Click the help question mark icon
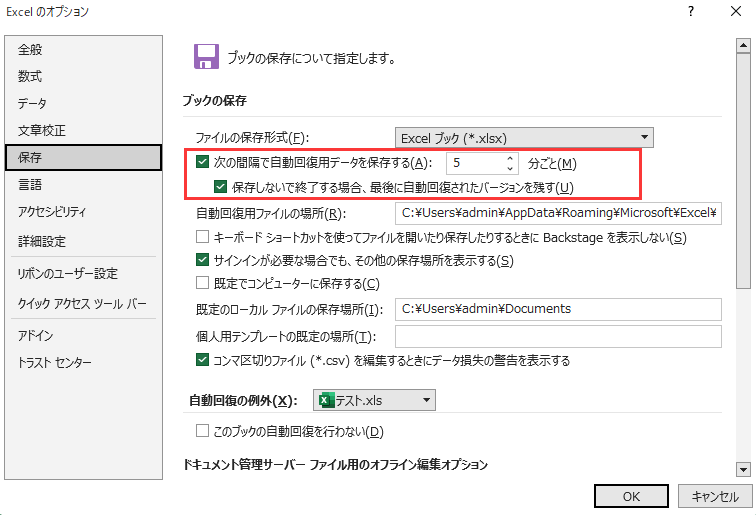 coord(691,11)
